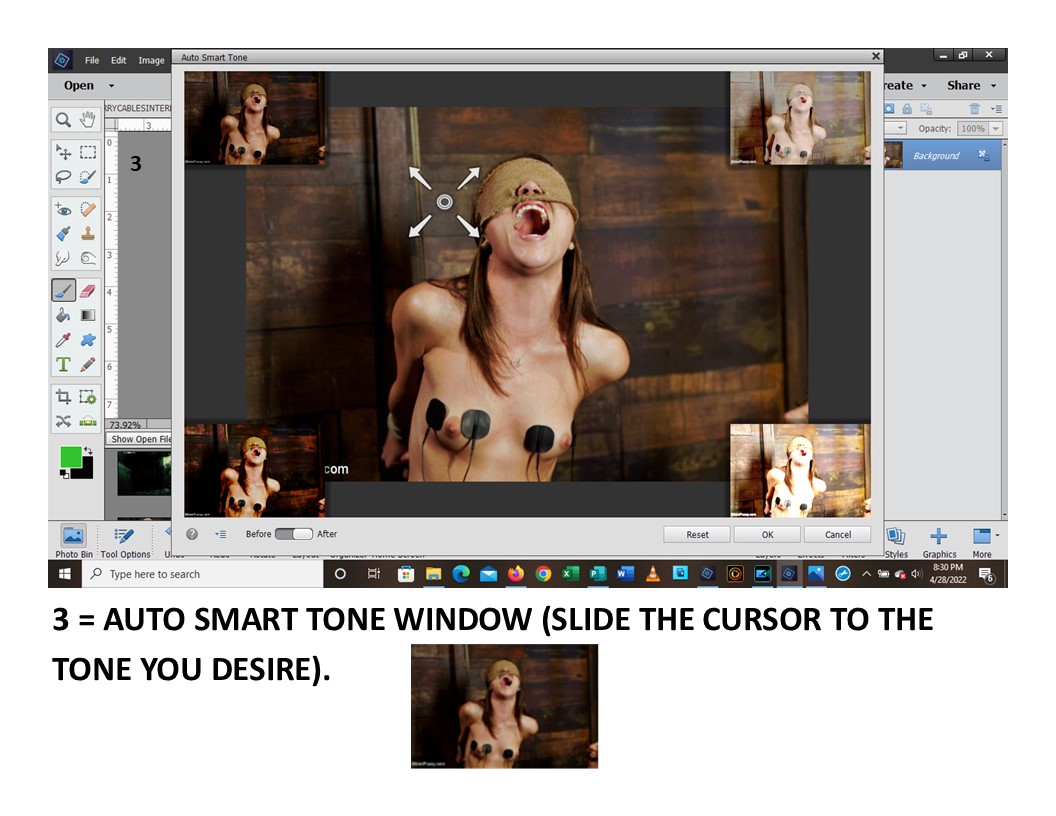Expand the layer Opacity dropdown
This screenshot has width=1056, height=816.
click(x=992, y=129)
